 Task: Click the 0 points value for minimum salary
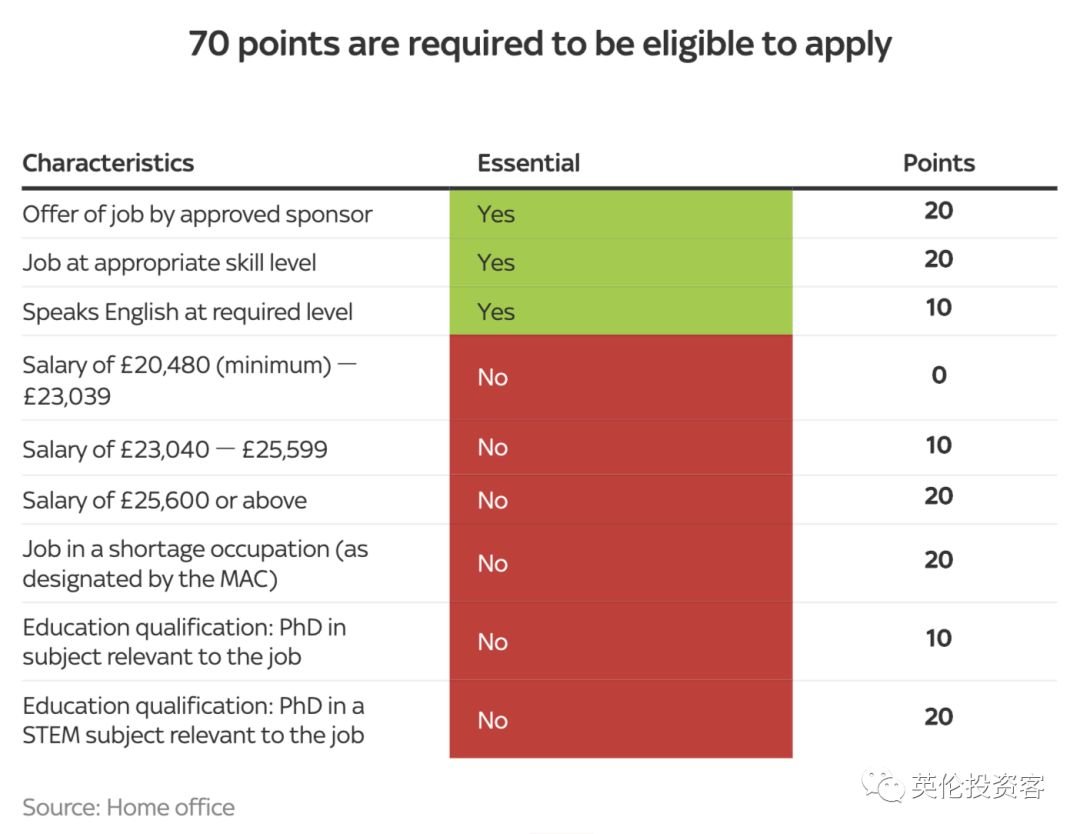point(939,375)
